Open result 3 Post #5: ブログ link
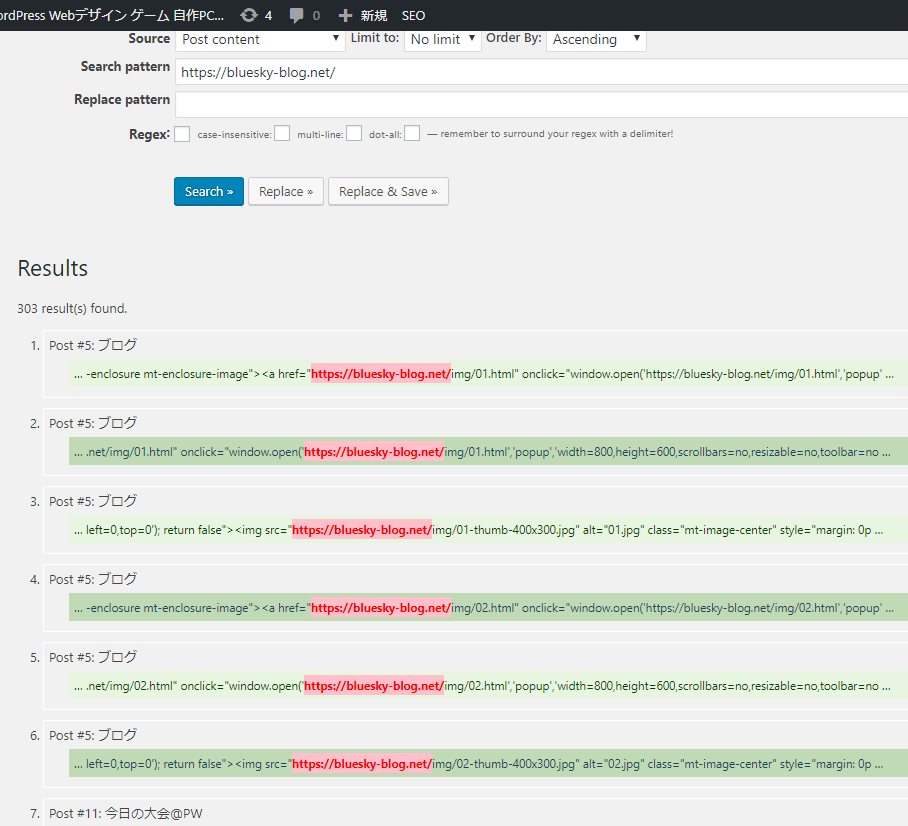This screenshot has width=908, height=826. tap(93, 502)
